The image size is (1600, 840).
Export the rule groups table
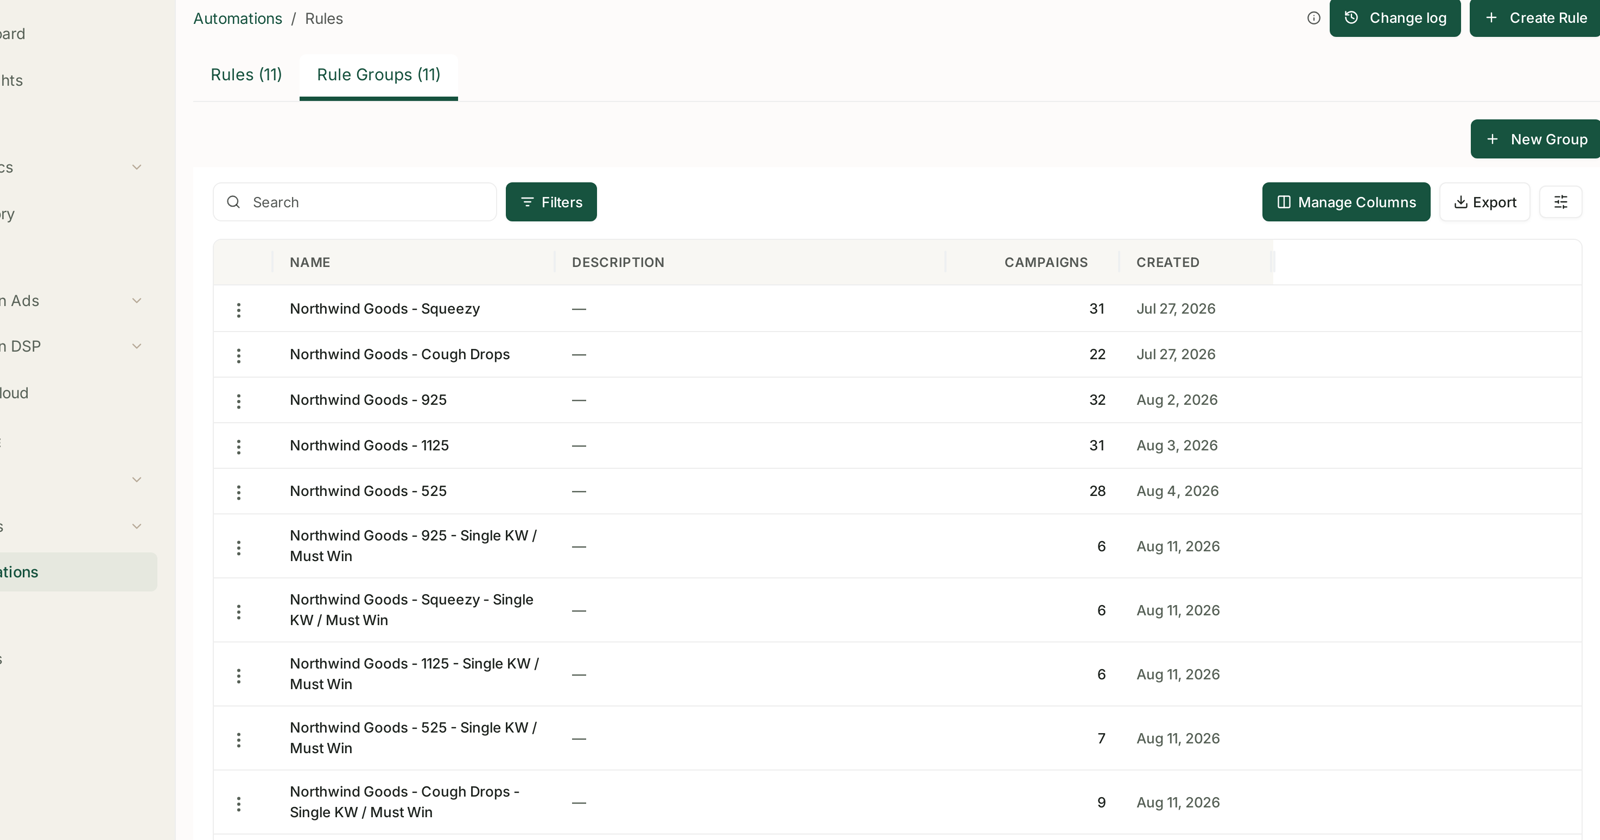(1485, 202)
